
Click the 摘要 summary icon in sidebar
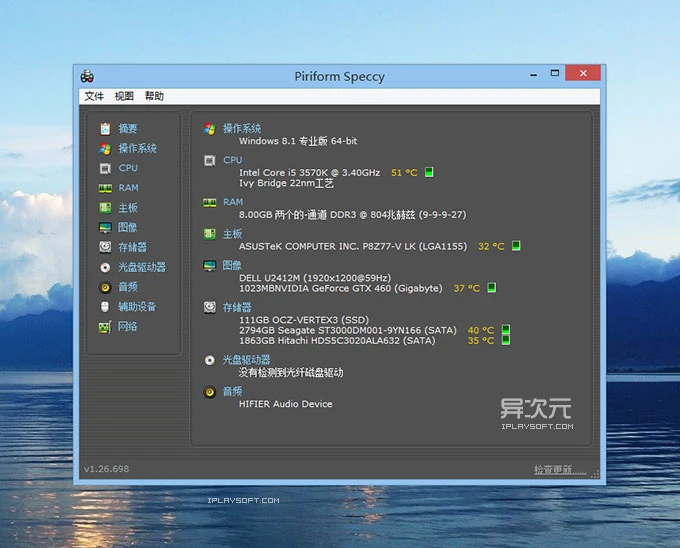point(105,129)
